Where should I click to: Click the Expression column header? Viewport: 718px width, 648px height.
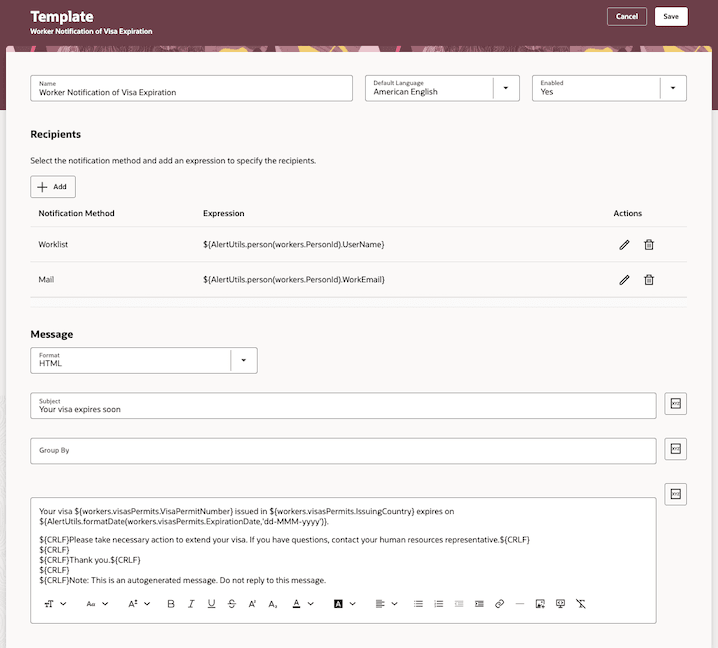pos(223,213)
